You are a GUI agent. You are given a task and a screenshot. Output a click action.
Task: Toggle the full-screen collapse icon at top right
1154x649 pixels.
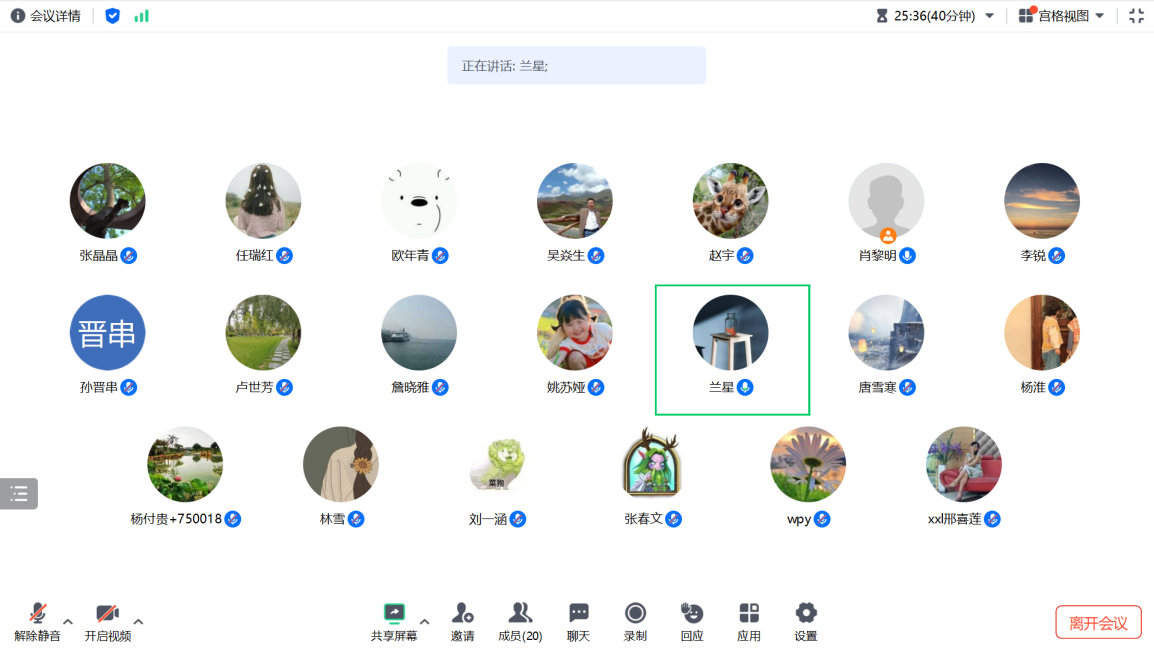(1136, 16)
